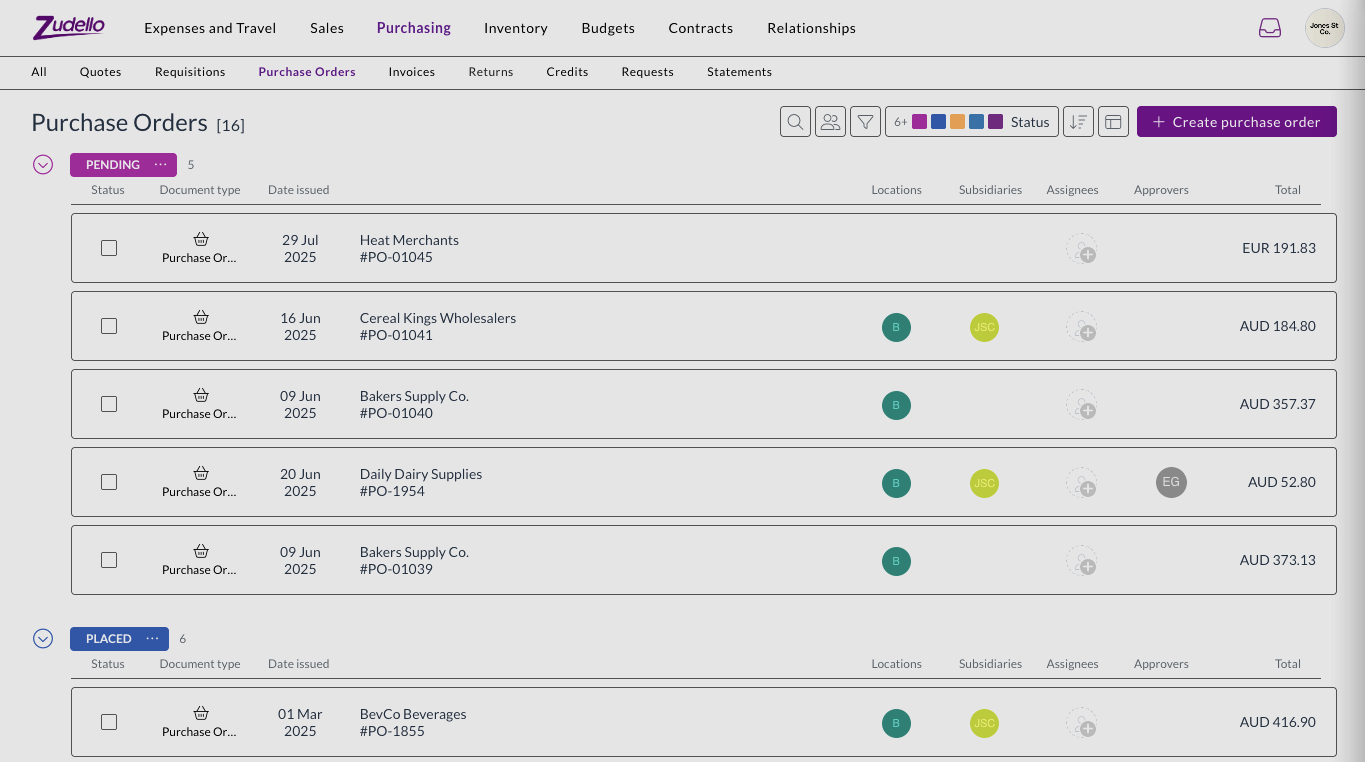
Task: Open the layout view icon
Action: (x=1113, y=122)
